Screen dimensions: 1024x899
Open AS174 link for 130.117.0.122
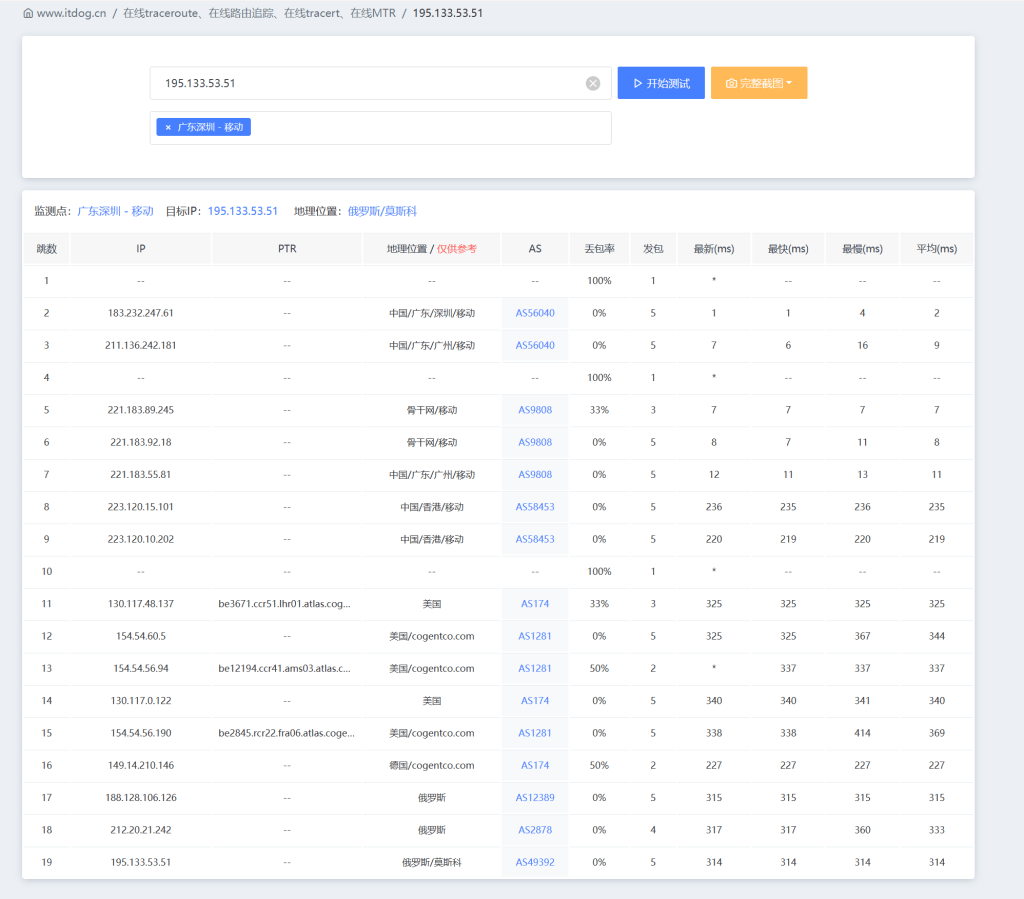535,701
